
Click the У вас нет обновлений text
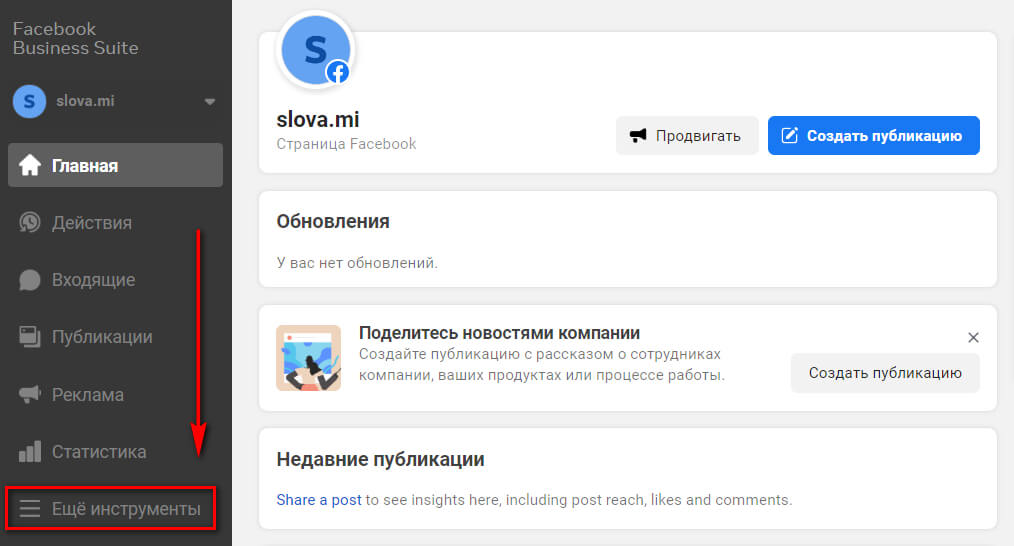point(357,263)
